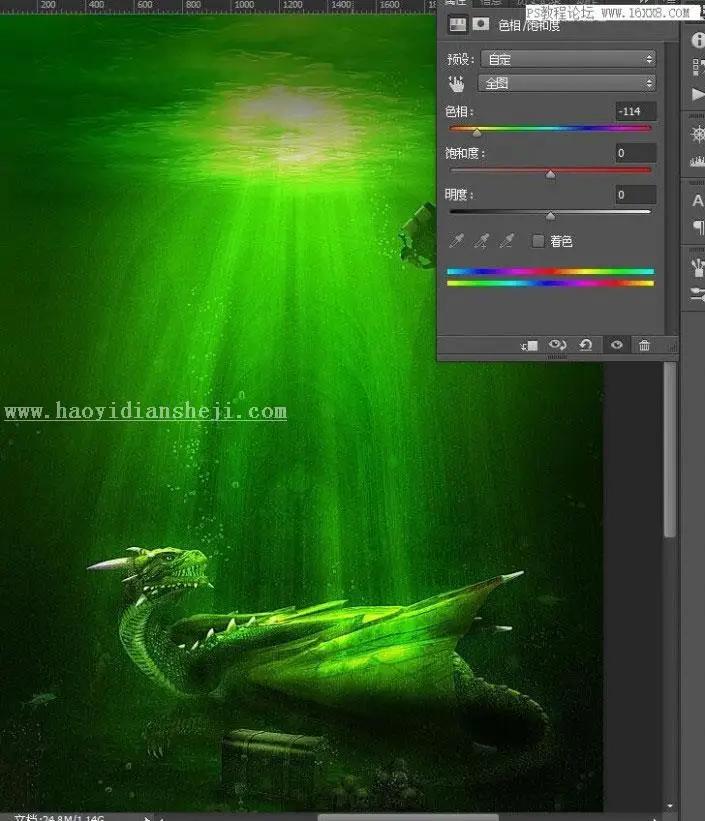Screen dimensions: 705x821
Task: Open the Paragraph panel icon
Action: coord(699,227)
